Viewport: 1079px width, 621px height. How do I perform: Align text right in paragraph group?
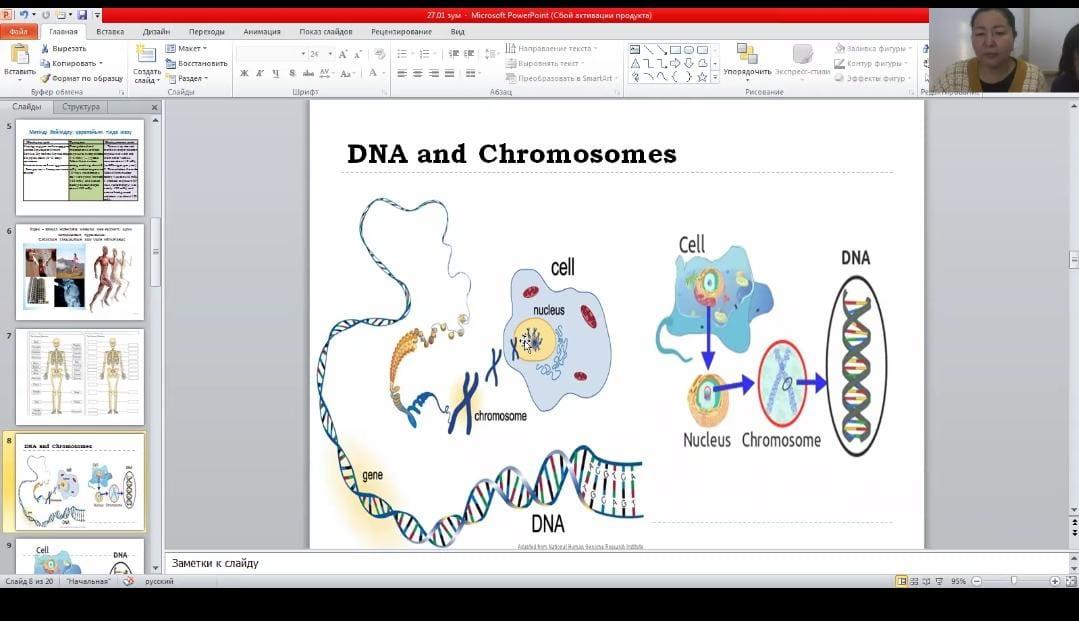[434, 73]
